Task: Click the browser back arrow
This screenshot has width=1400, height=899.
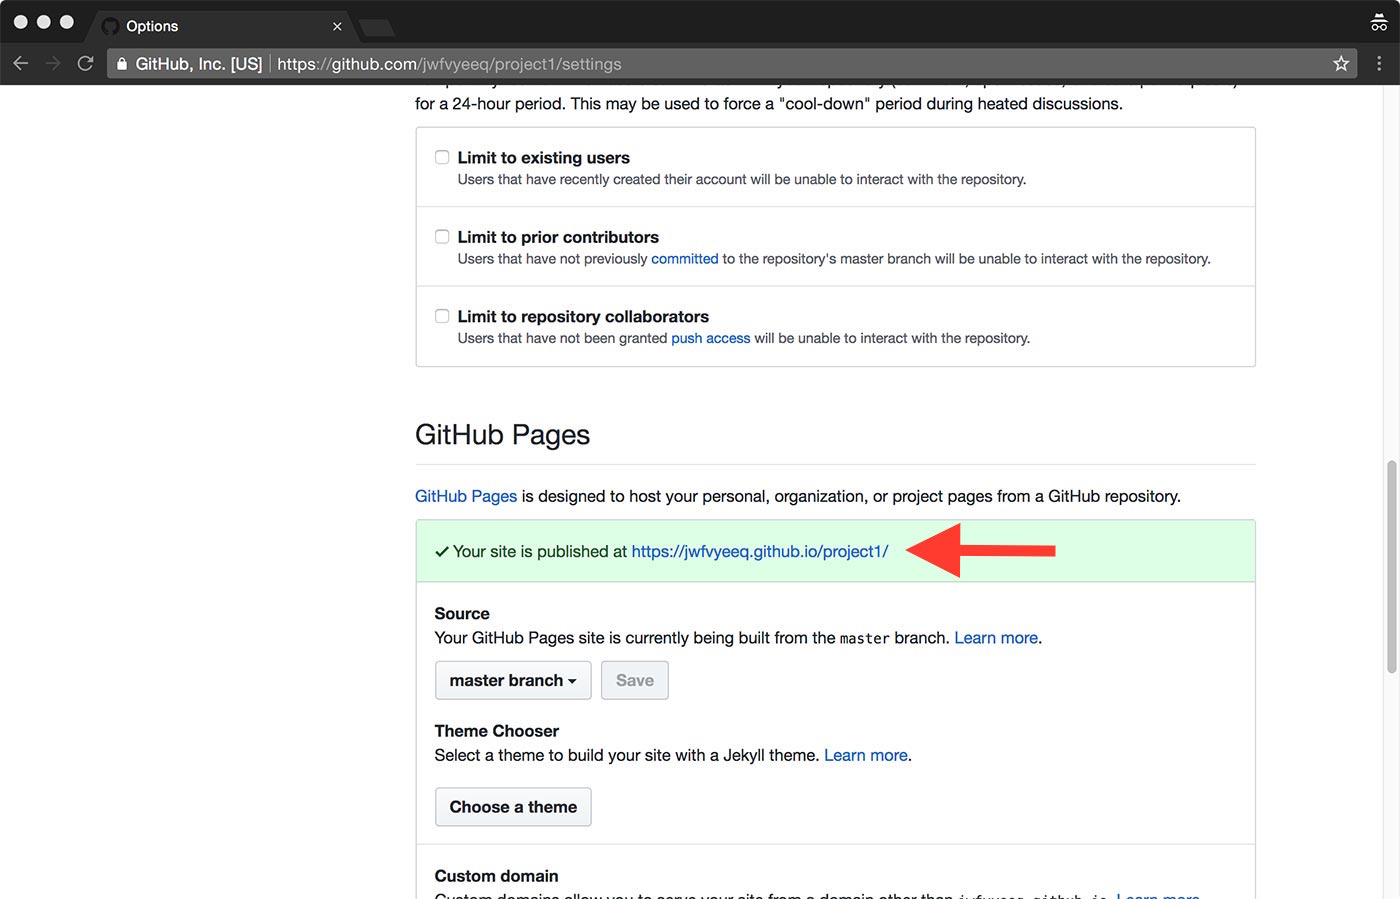Action: coord(21,64)
